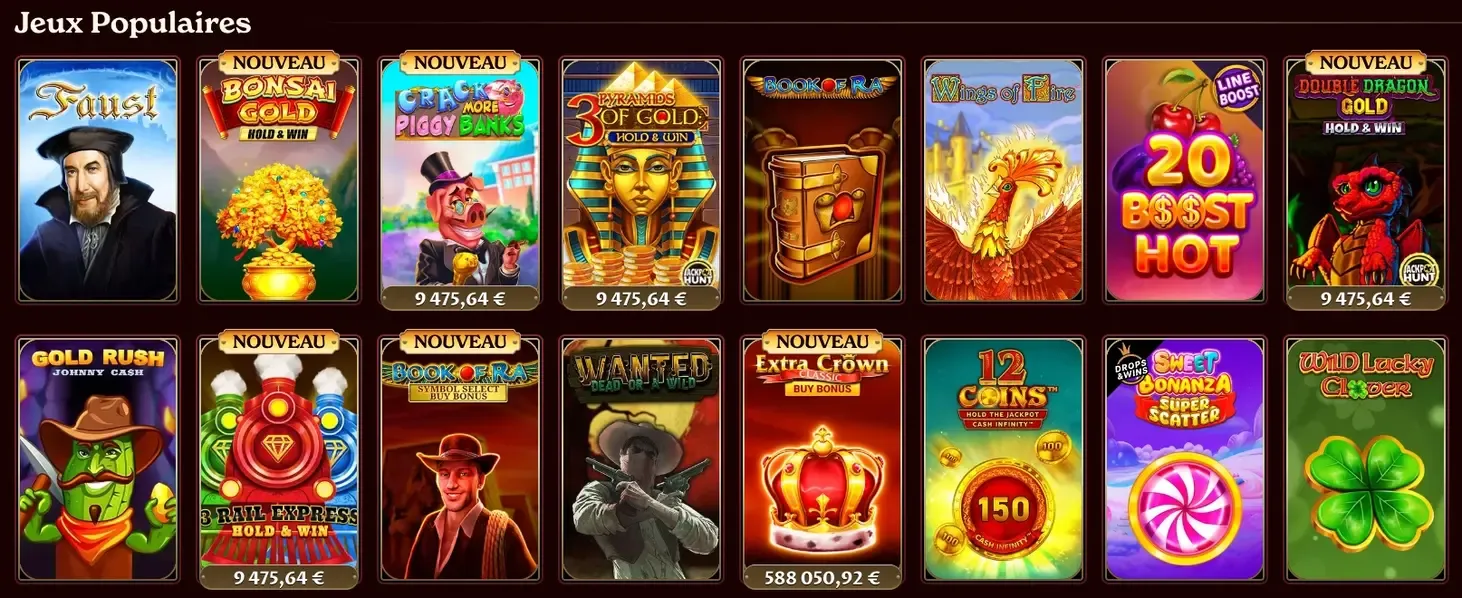
Task: Select Wild Lucky Clover game
Action: pos(1365,460)
